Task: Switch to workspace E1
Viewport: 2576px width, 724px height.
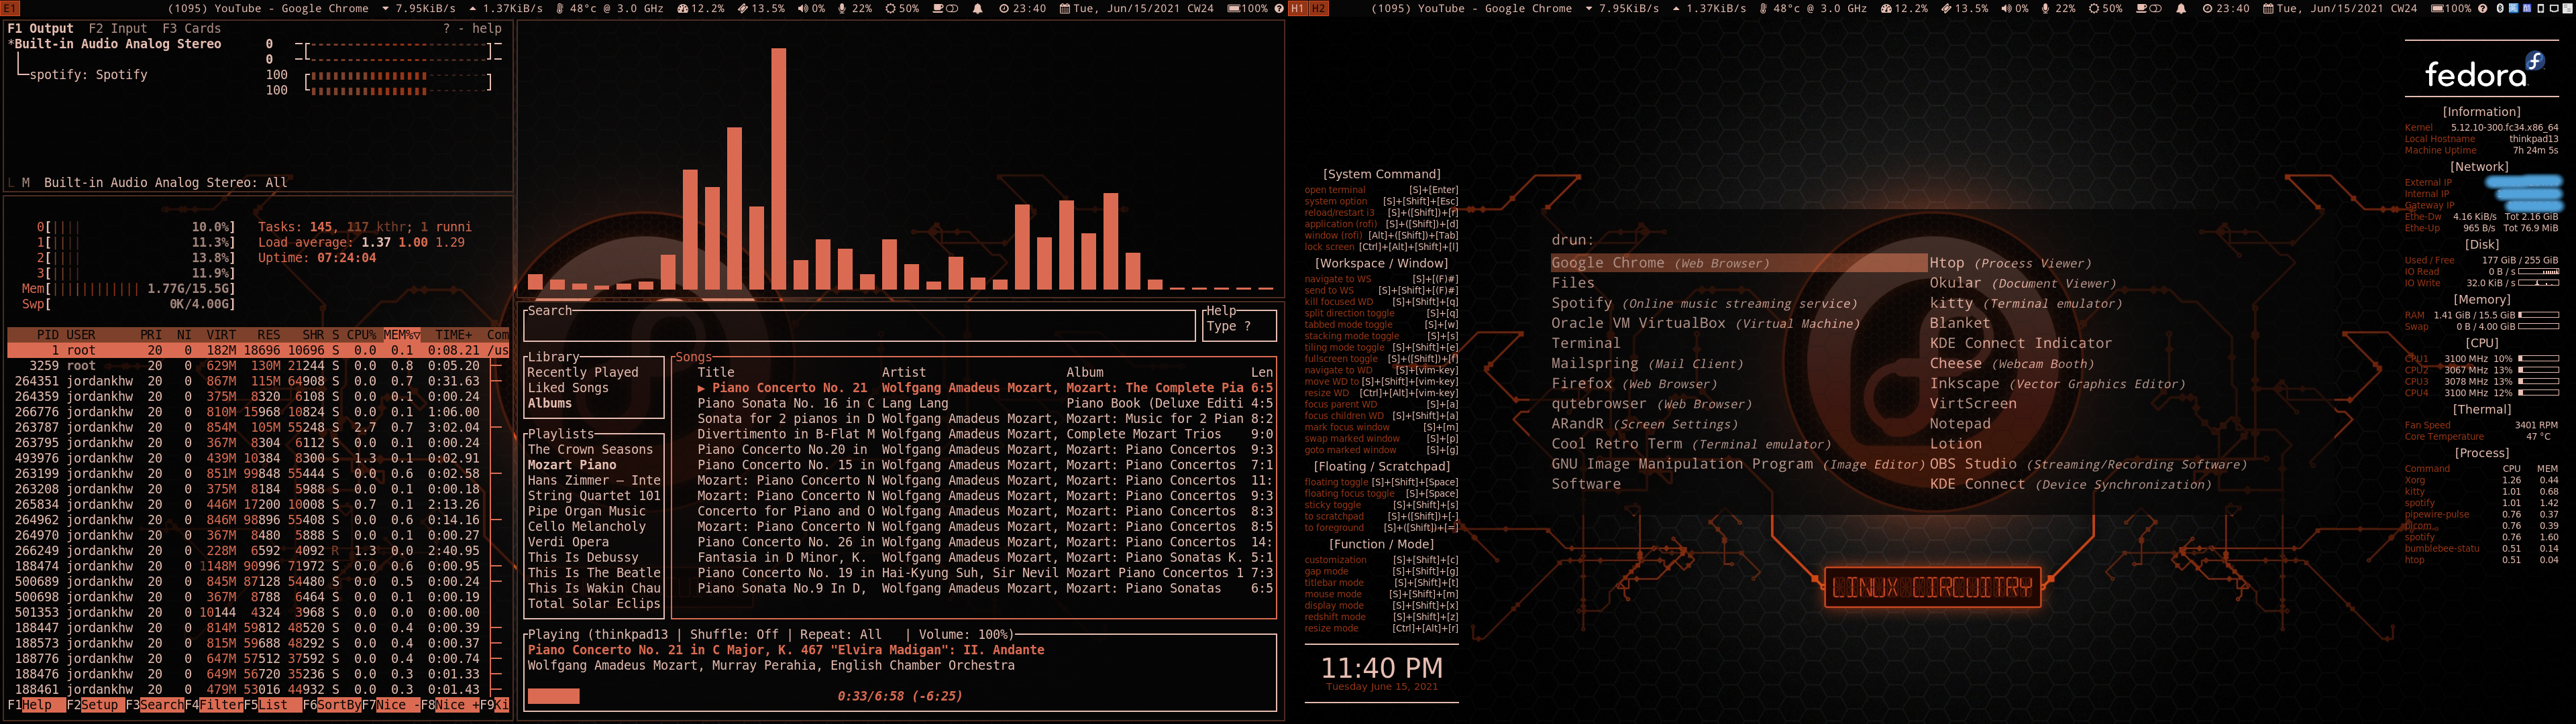Action: pos(9,8)
